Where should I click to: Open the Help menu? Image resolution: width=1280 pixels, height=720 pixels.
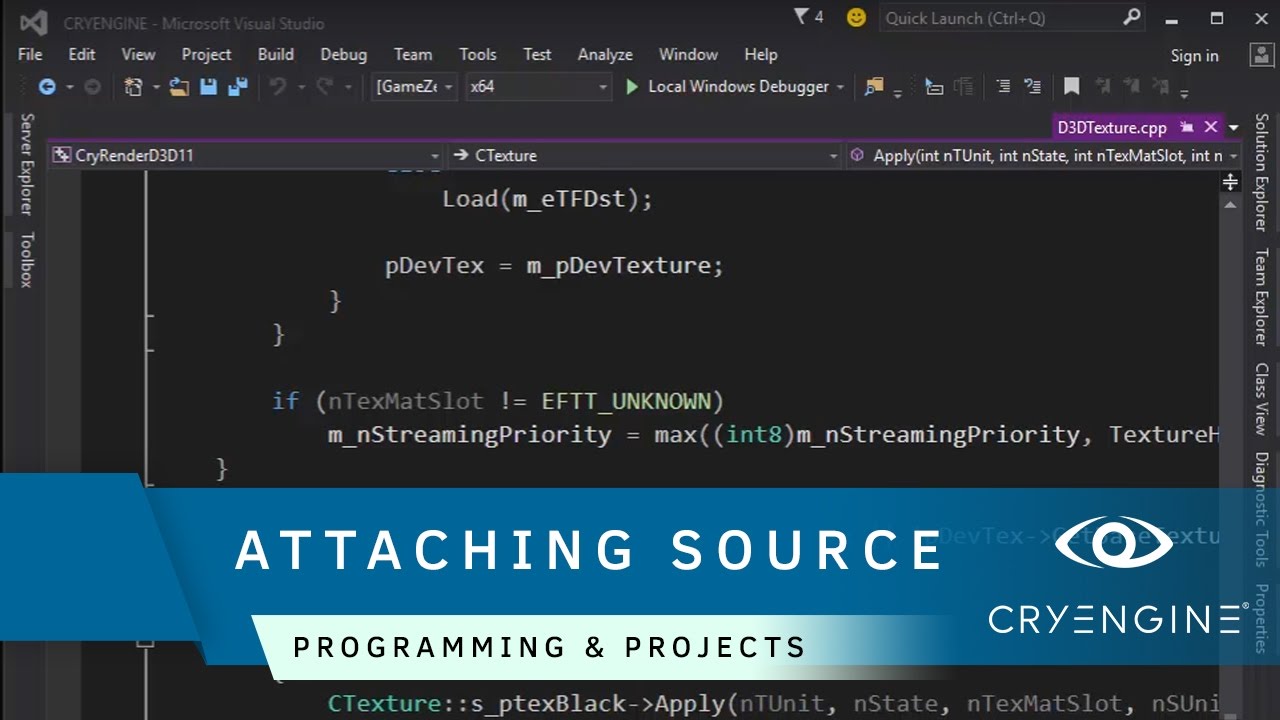(761, 55)
